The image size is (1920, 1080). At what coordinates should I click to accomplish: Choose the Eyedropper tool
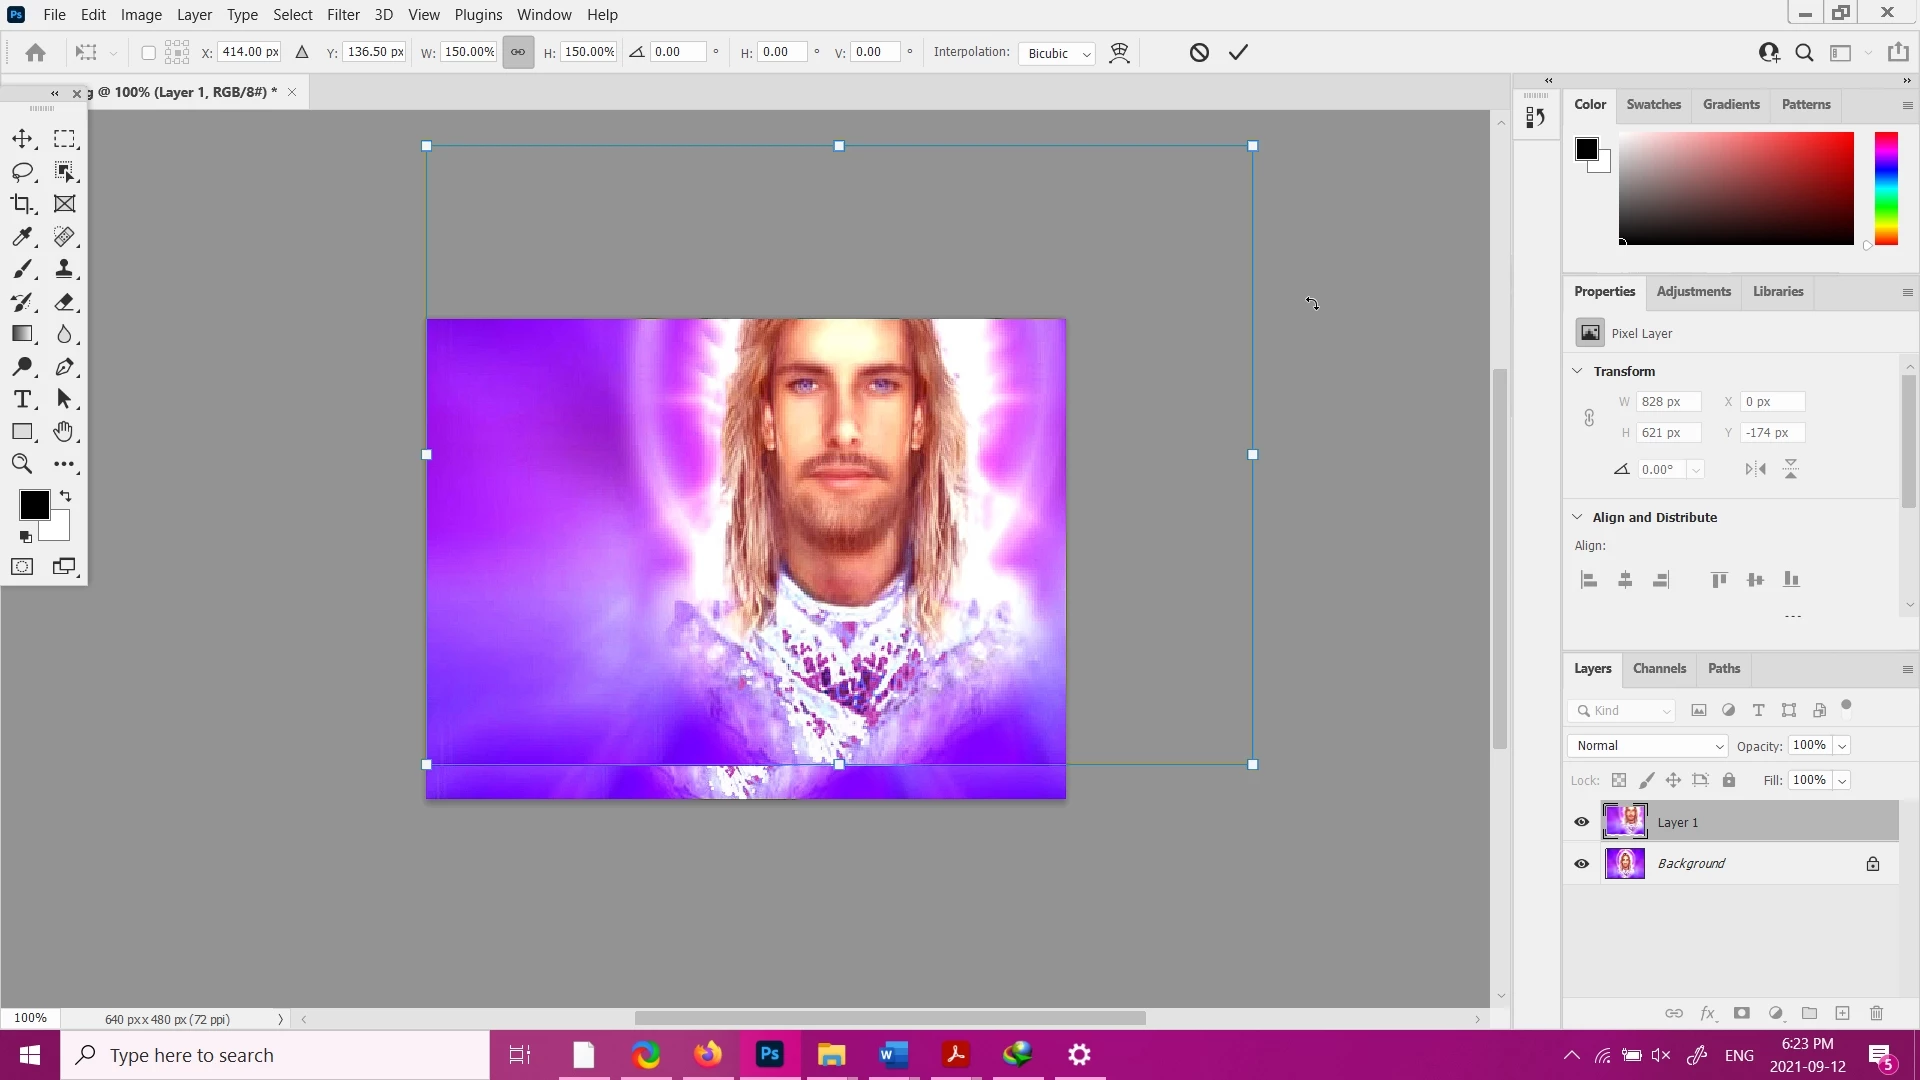pyautogui.click(x=22, y=237)
